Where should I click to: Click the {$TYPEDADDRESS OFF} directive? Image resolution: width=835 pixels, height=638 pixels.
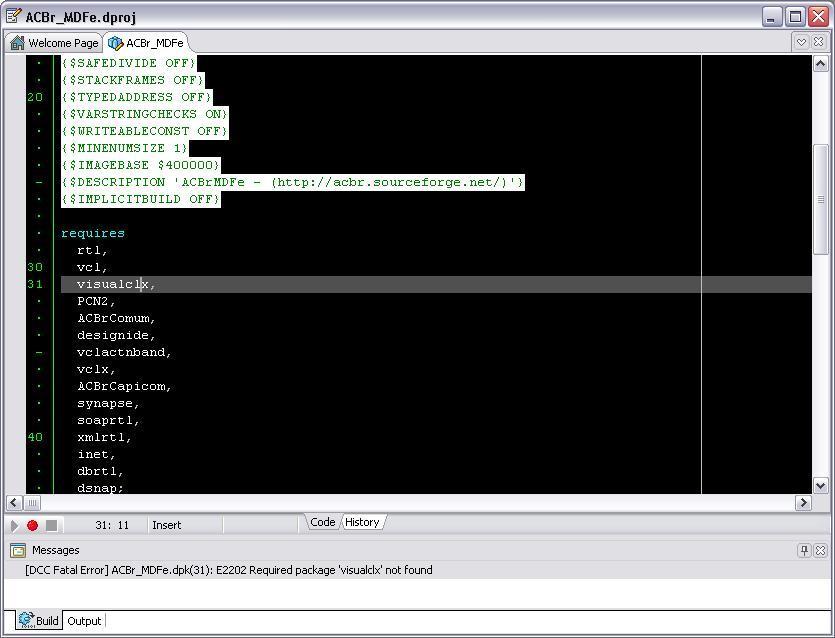[x=137, y=97]
